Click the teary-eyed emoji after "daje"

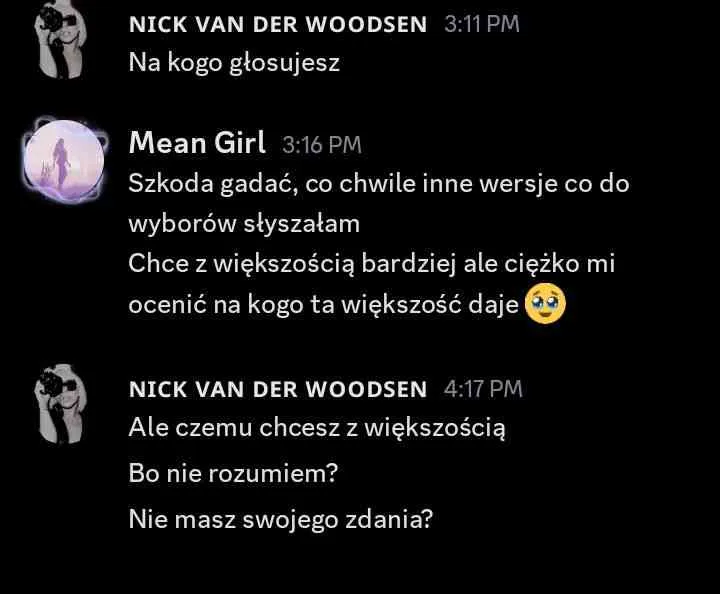545,303
